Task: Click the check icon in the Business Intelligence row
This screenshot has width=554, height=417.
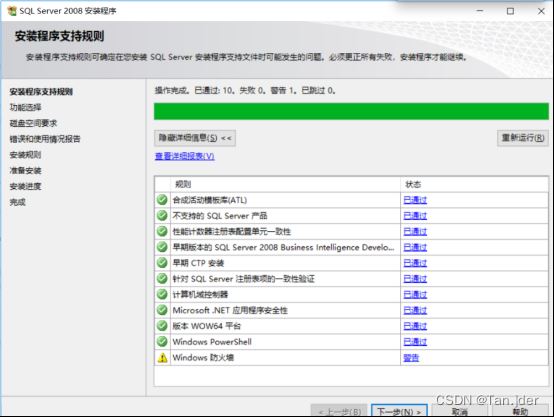Action: coord(162,247)
